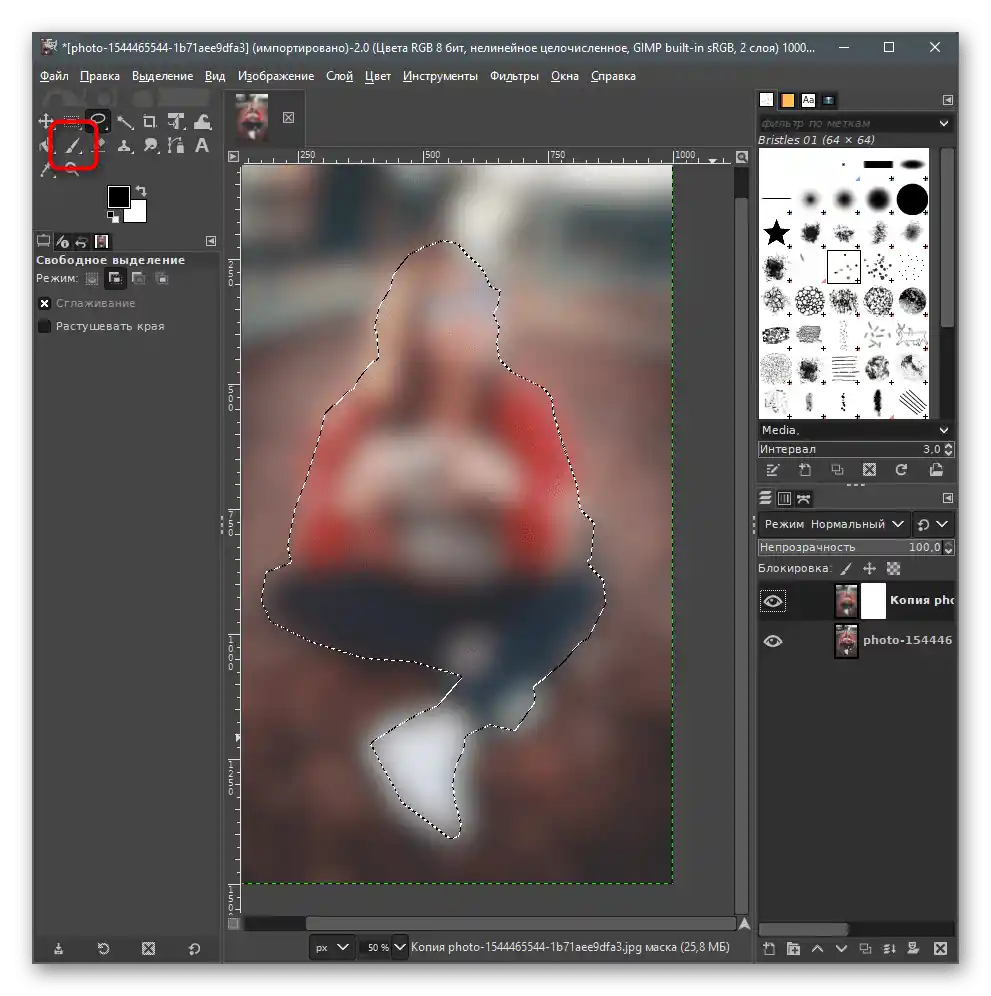Set selection mode to add to selection
The image size is (991, 996).
coord(115,278)
